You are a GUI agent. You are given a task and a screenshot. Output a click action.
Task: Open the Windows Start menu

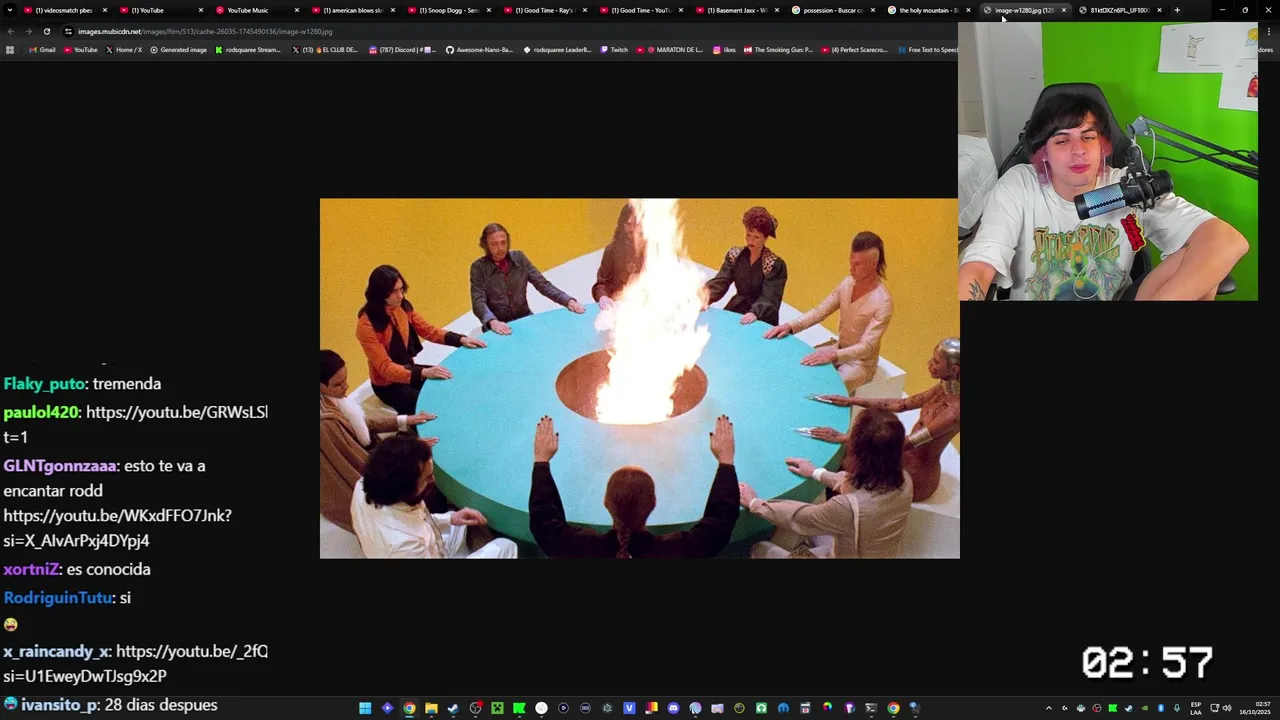point(365,708)
